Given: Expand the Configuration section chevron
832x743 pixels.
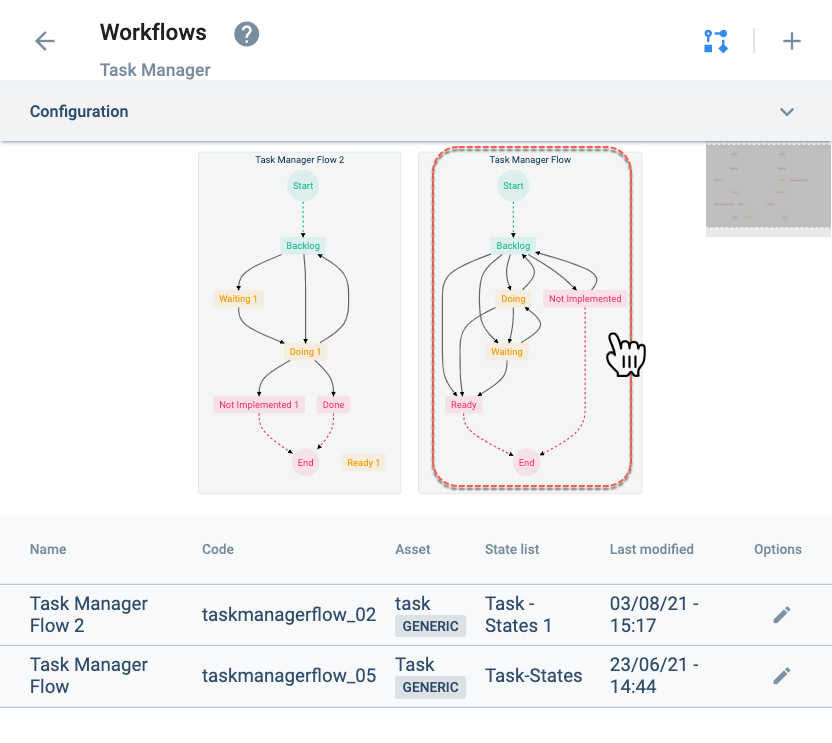Looking at the screenshot, I should [787, 111].
